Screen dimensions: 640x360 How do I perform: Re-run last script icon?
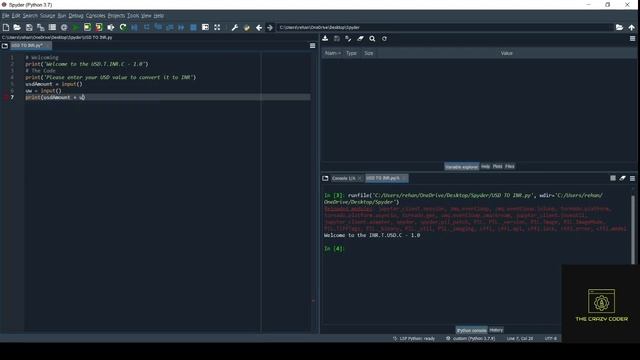(x=123, y=27)
